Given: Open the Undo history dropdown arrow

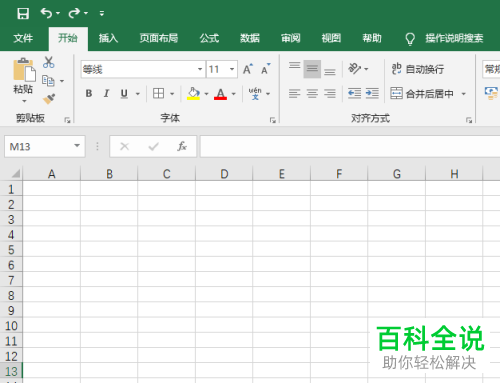Looking at the screenshot, I should click(x=58, y=13).
